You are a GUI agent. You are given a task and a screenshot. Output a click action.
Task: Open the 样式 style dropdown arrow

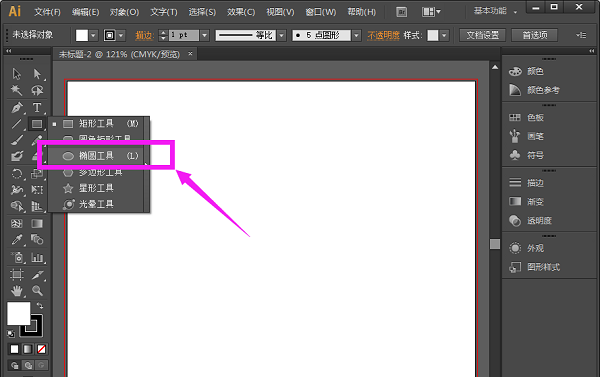pyautogui.click(x=444, y=36)
